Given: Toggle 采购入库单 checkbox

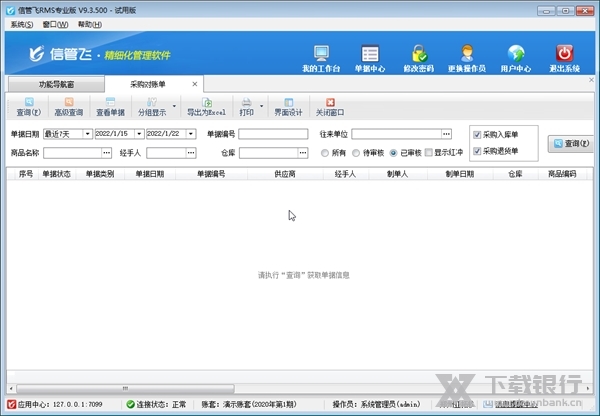Looking at the screenshot, I should pyautogui.click(x=477, y=135).
